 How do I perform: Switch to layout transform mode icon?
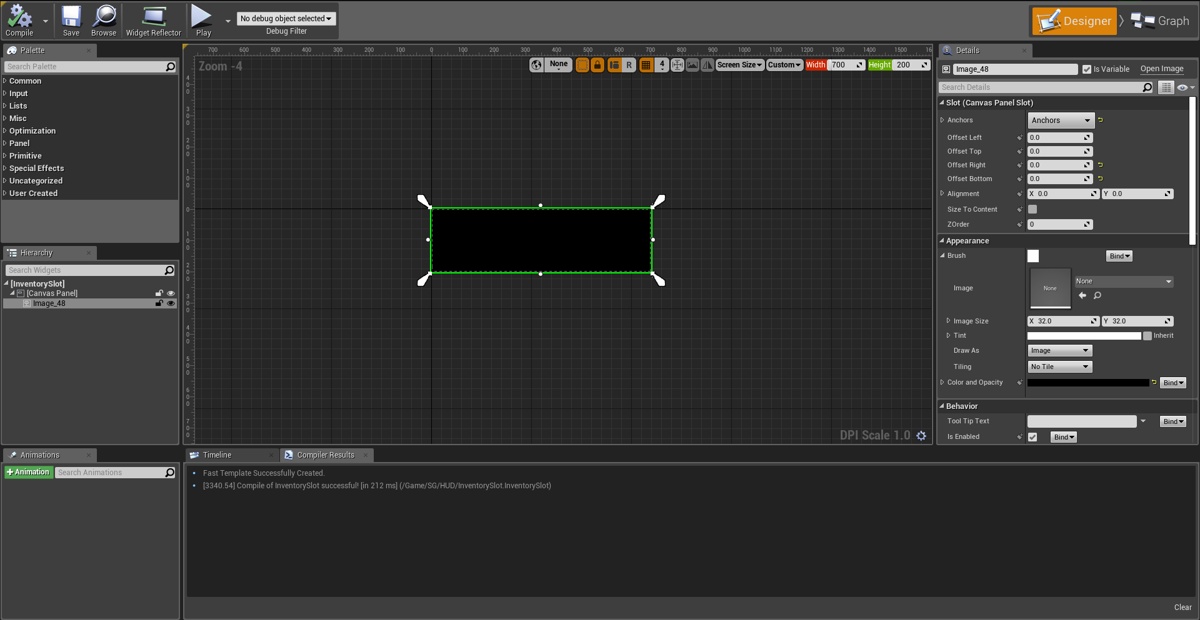click(613, 65)
